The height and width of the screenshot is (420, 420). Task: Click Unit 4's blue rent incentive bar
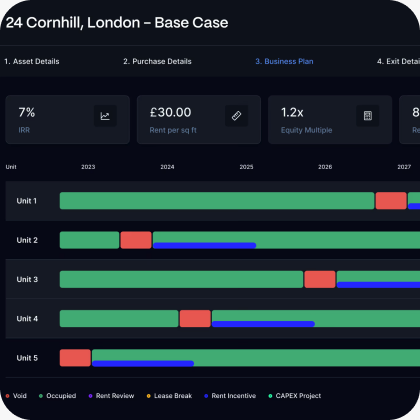[x=263, y=324]
